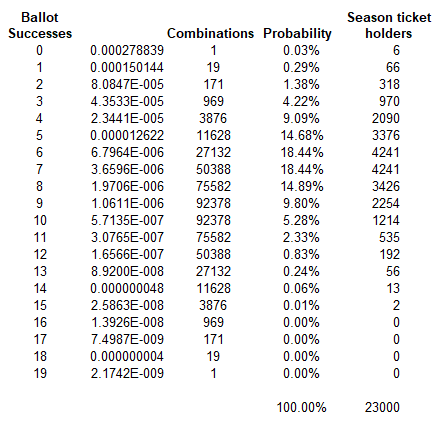Click the Ballot Successes cell 10
This screenshot has height=424, width=443.
40,220
